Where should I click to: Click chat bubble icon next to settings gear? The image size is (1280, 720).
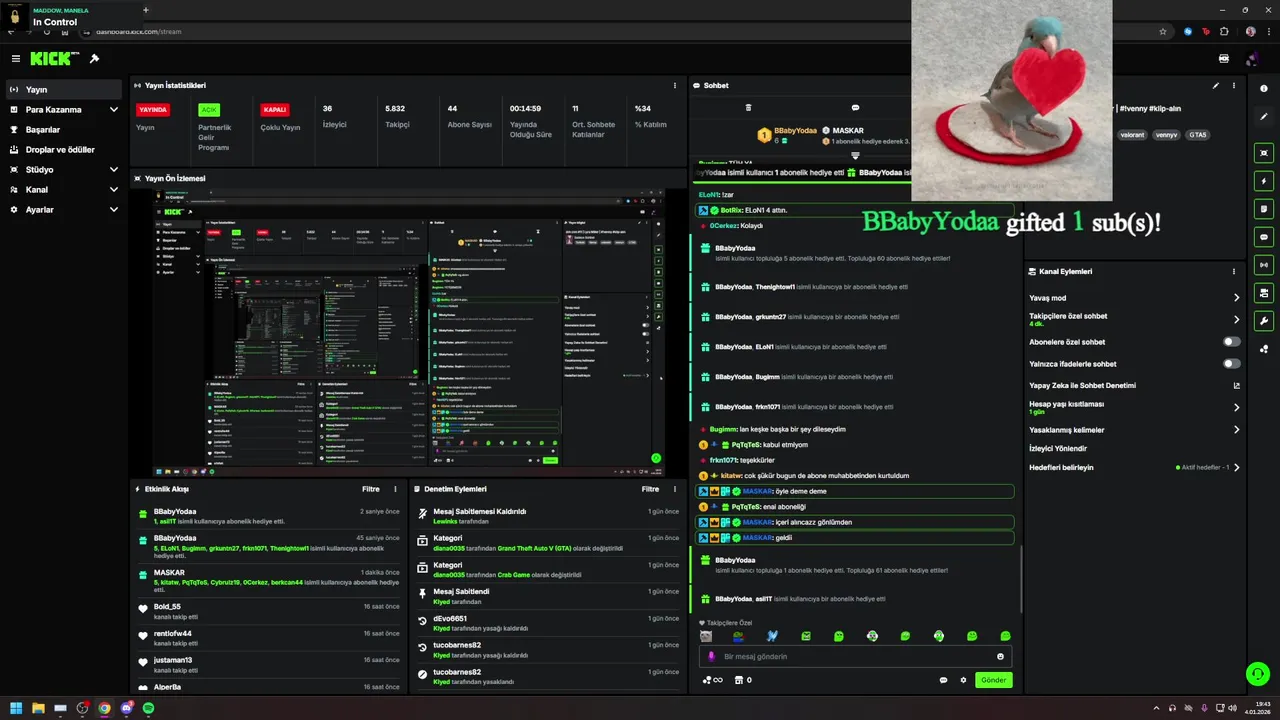point(943,680)
